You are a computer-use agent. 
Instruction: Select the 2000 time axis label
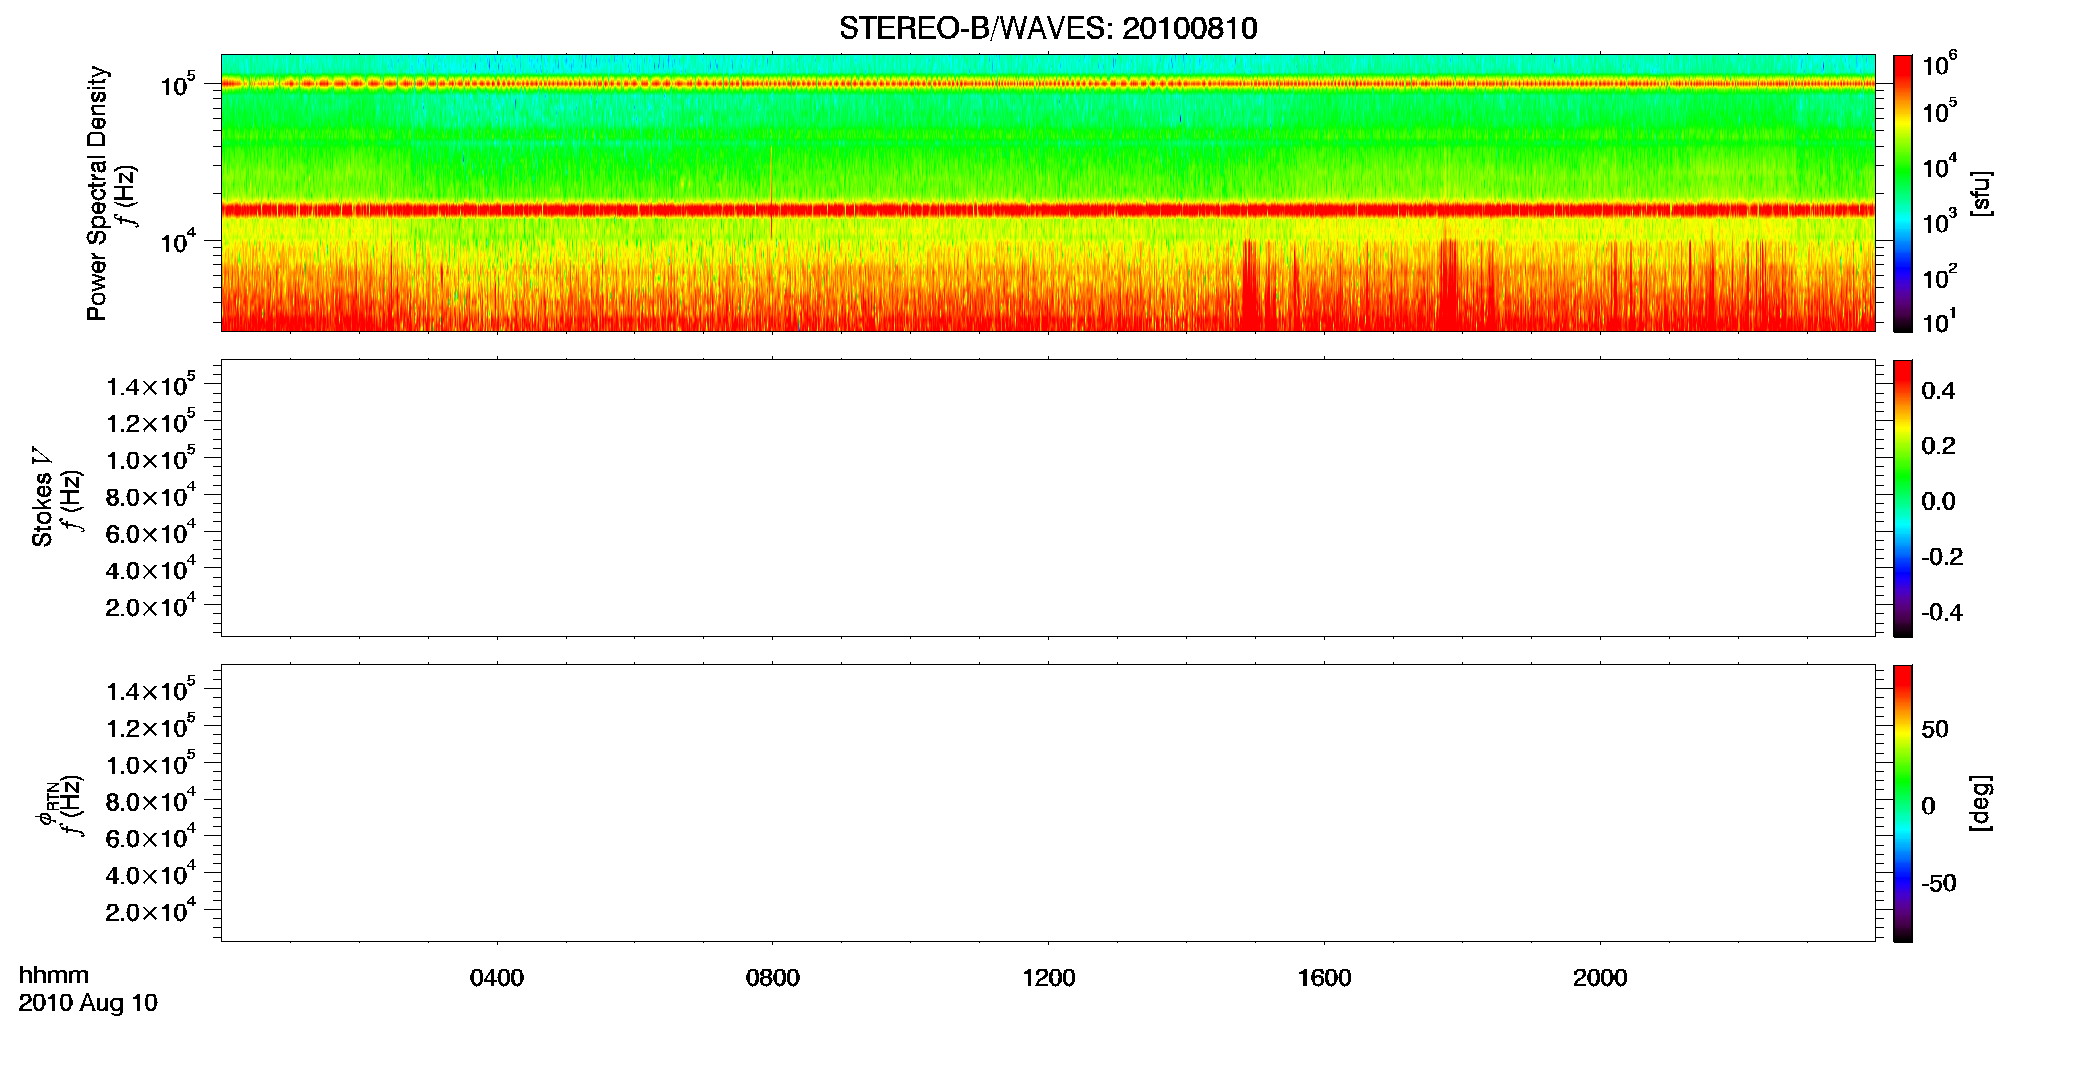[1600, 978]
